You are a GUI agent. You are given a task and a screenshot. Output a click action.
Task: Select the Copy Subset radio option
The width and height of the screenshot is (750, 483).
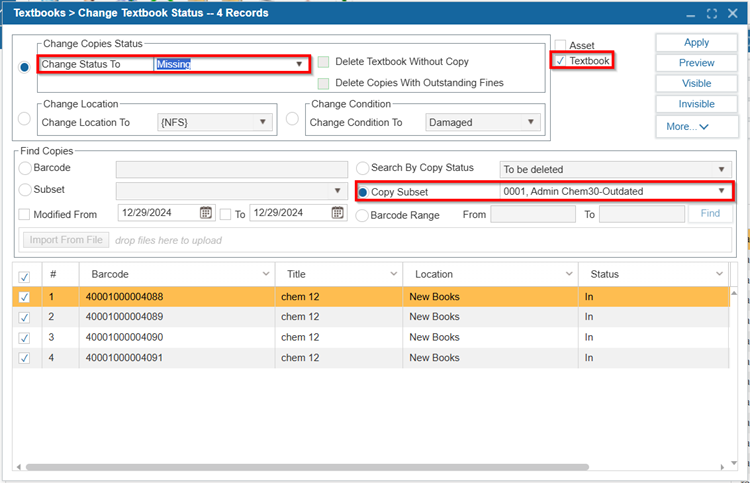point(363,192)
